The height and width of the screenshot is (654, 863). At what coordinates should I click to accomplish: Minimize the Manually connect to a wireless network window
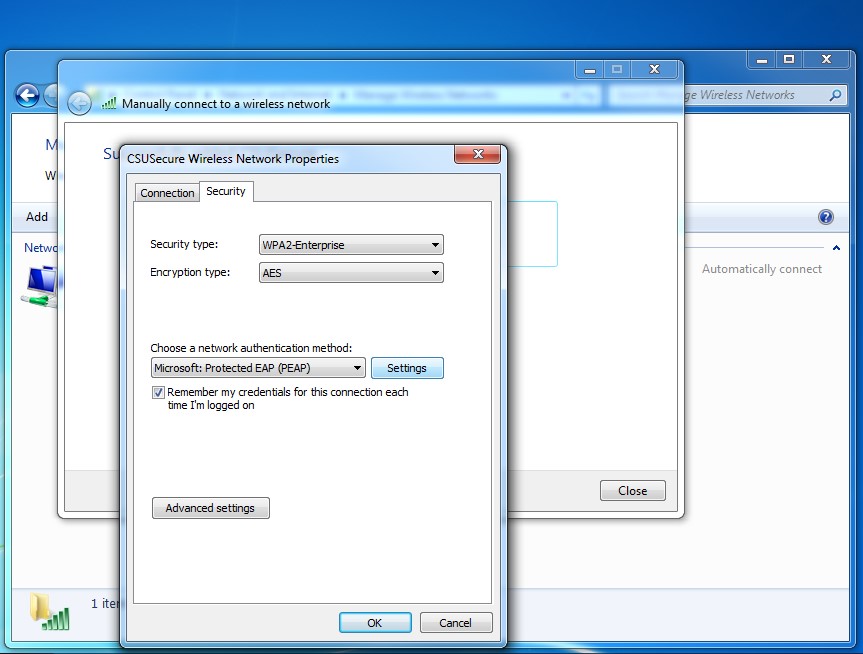(590, 70)
